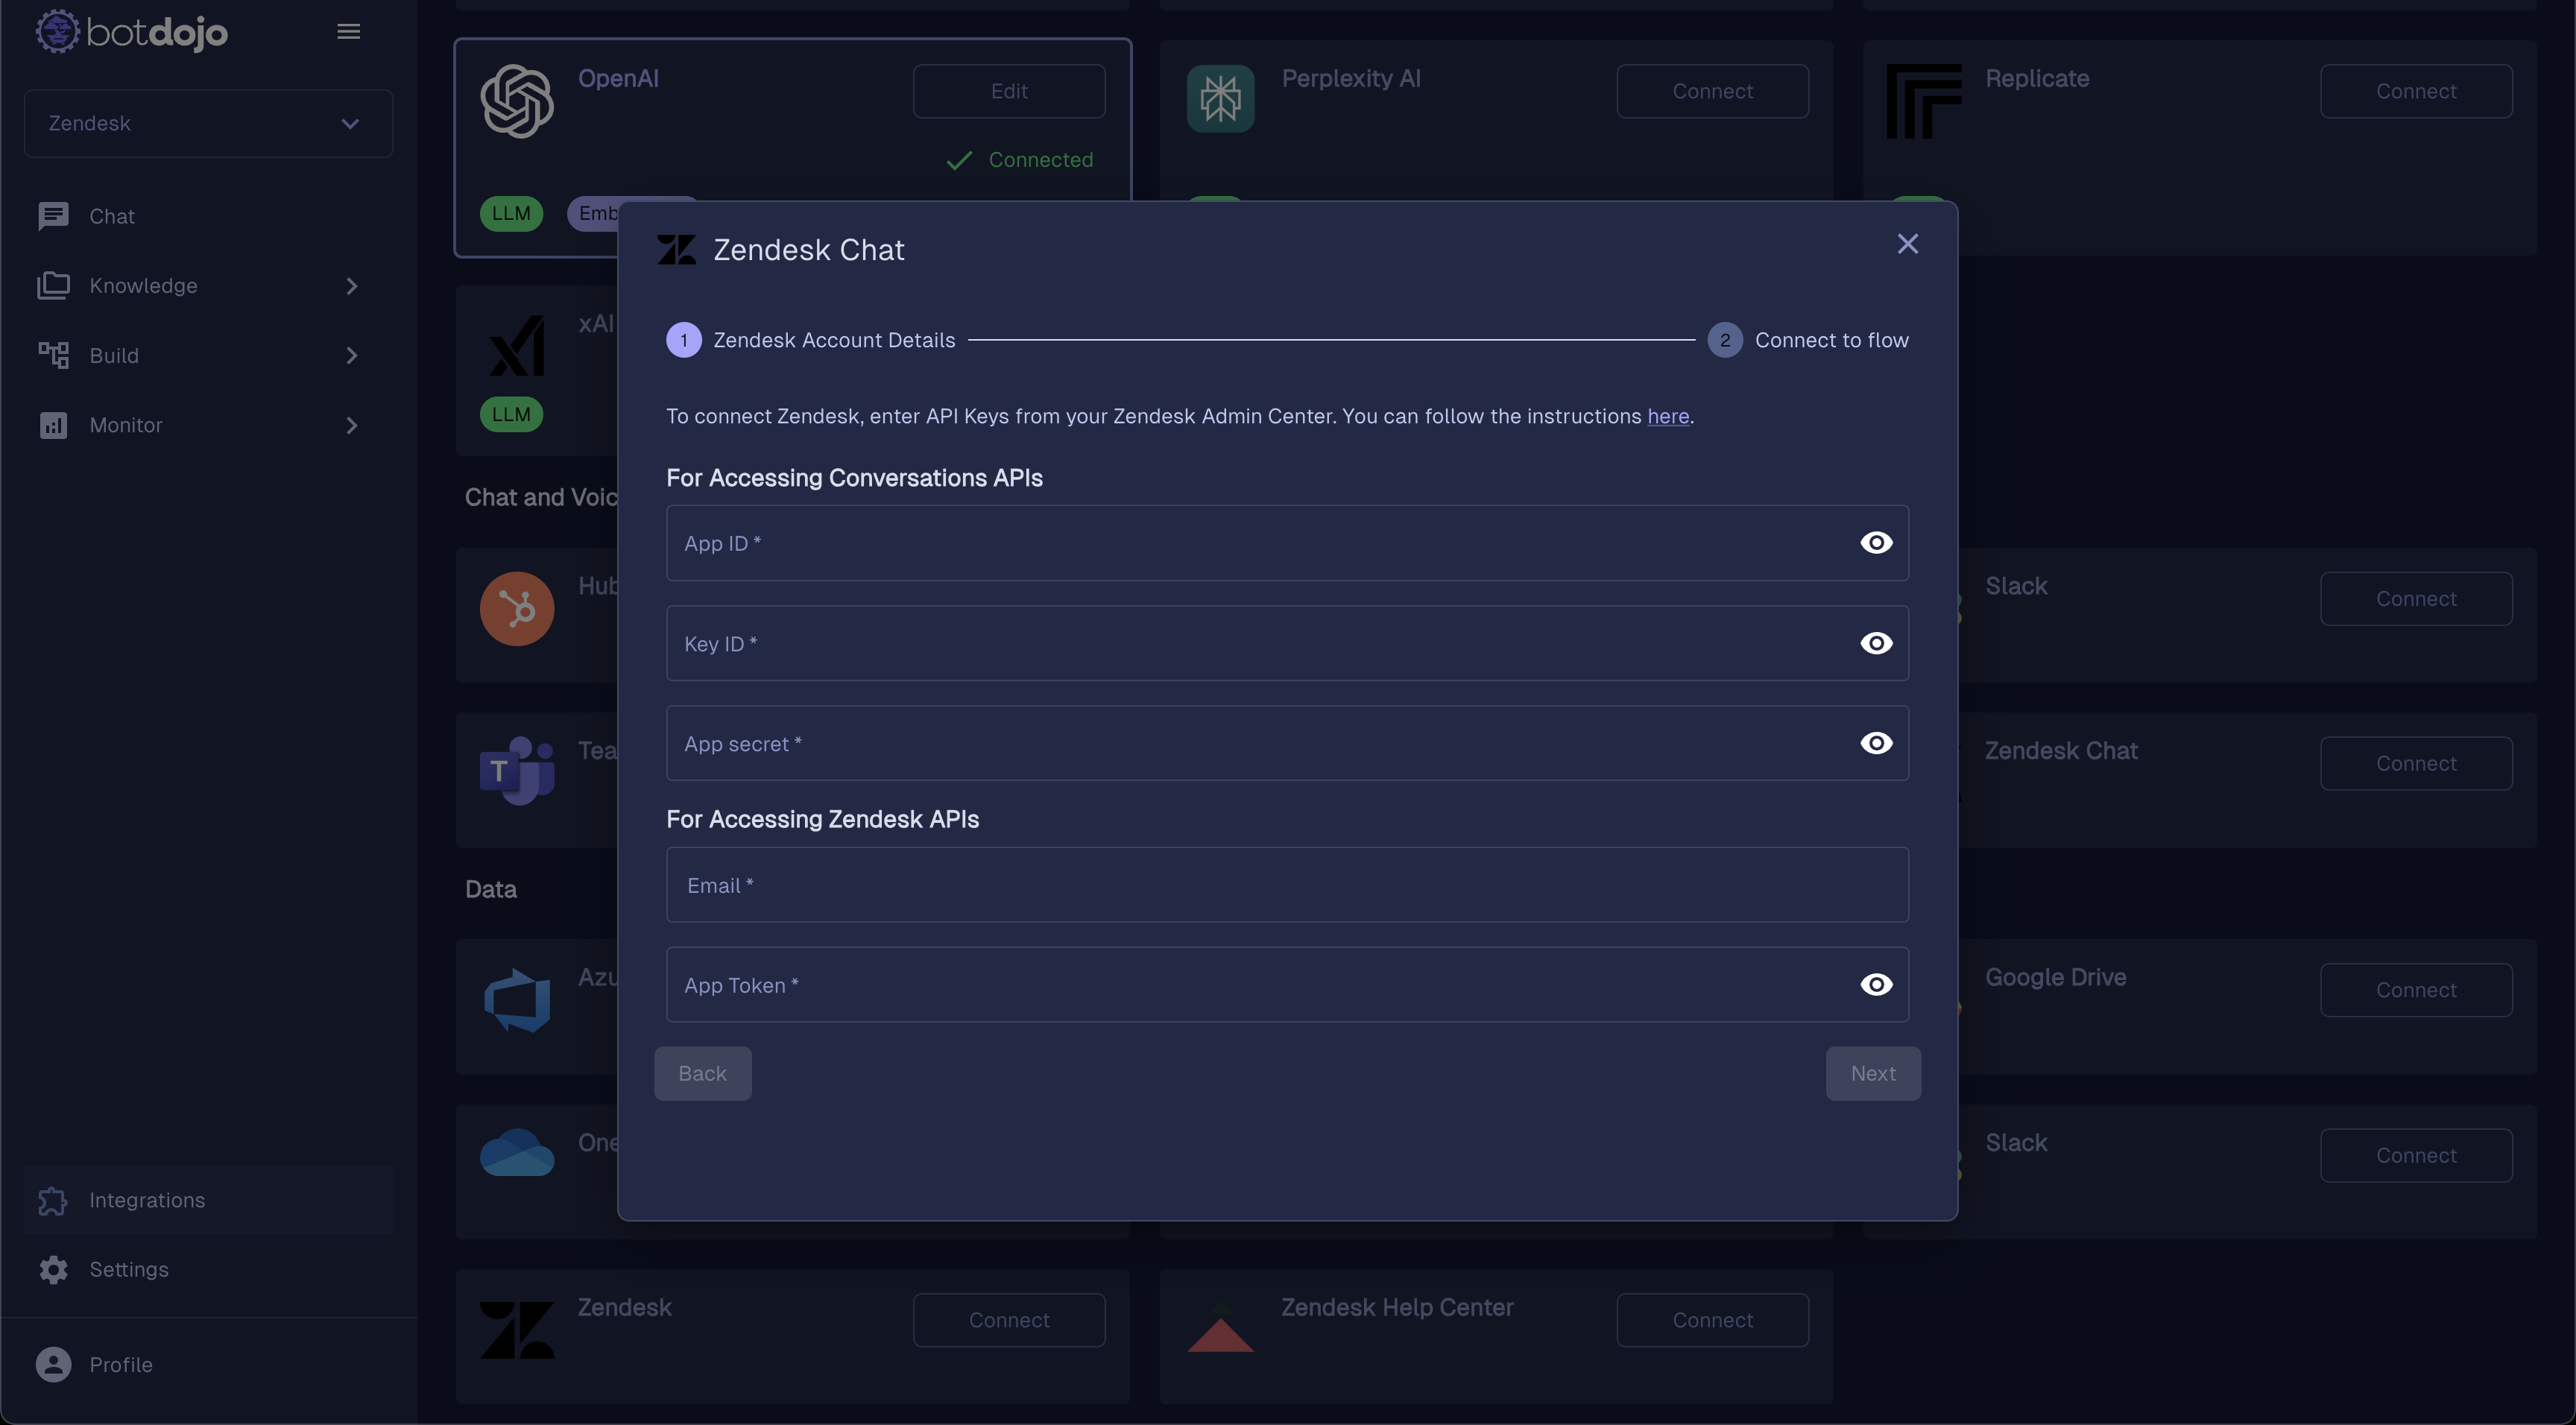This screenshot has height=1425, width=2576.
Task: Focus the App Token input field
Action: (1287, 985)
